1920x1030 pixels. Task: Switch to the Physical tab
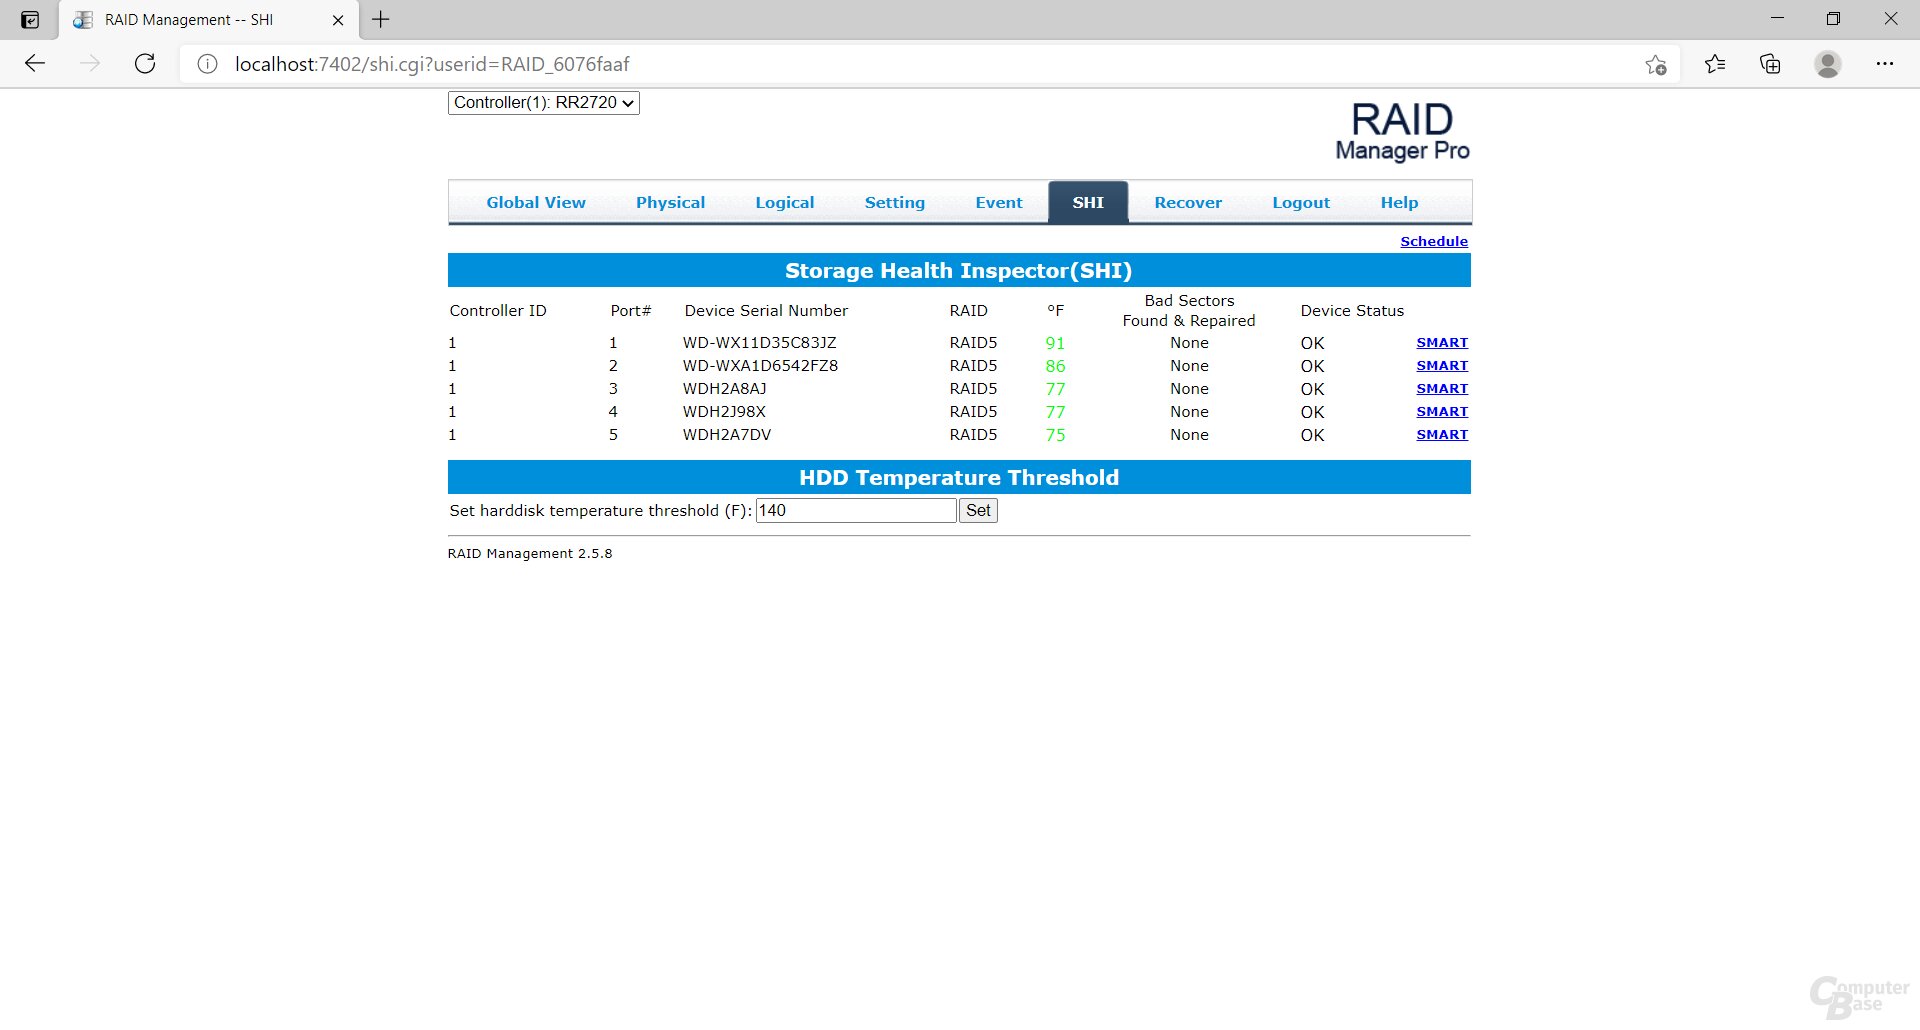pos(670,202)
